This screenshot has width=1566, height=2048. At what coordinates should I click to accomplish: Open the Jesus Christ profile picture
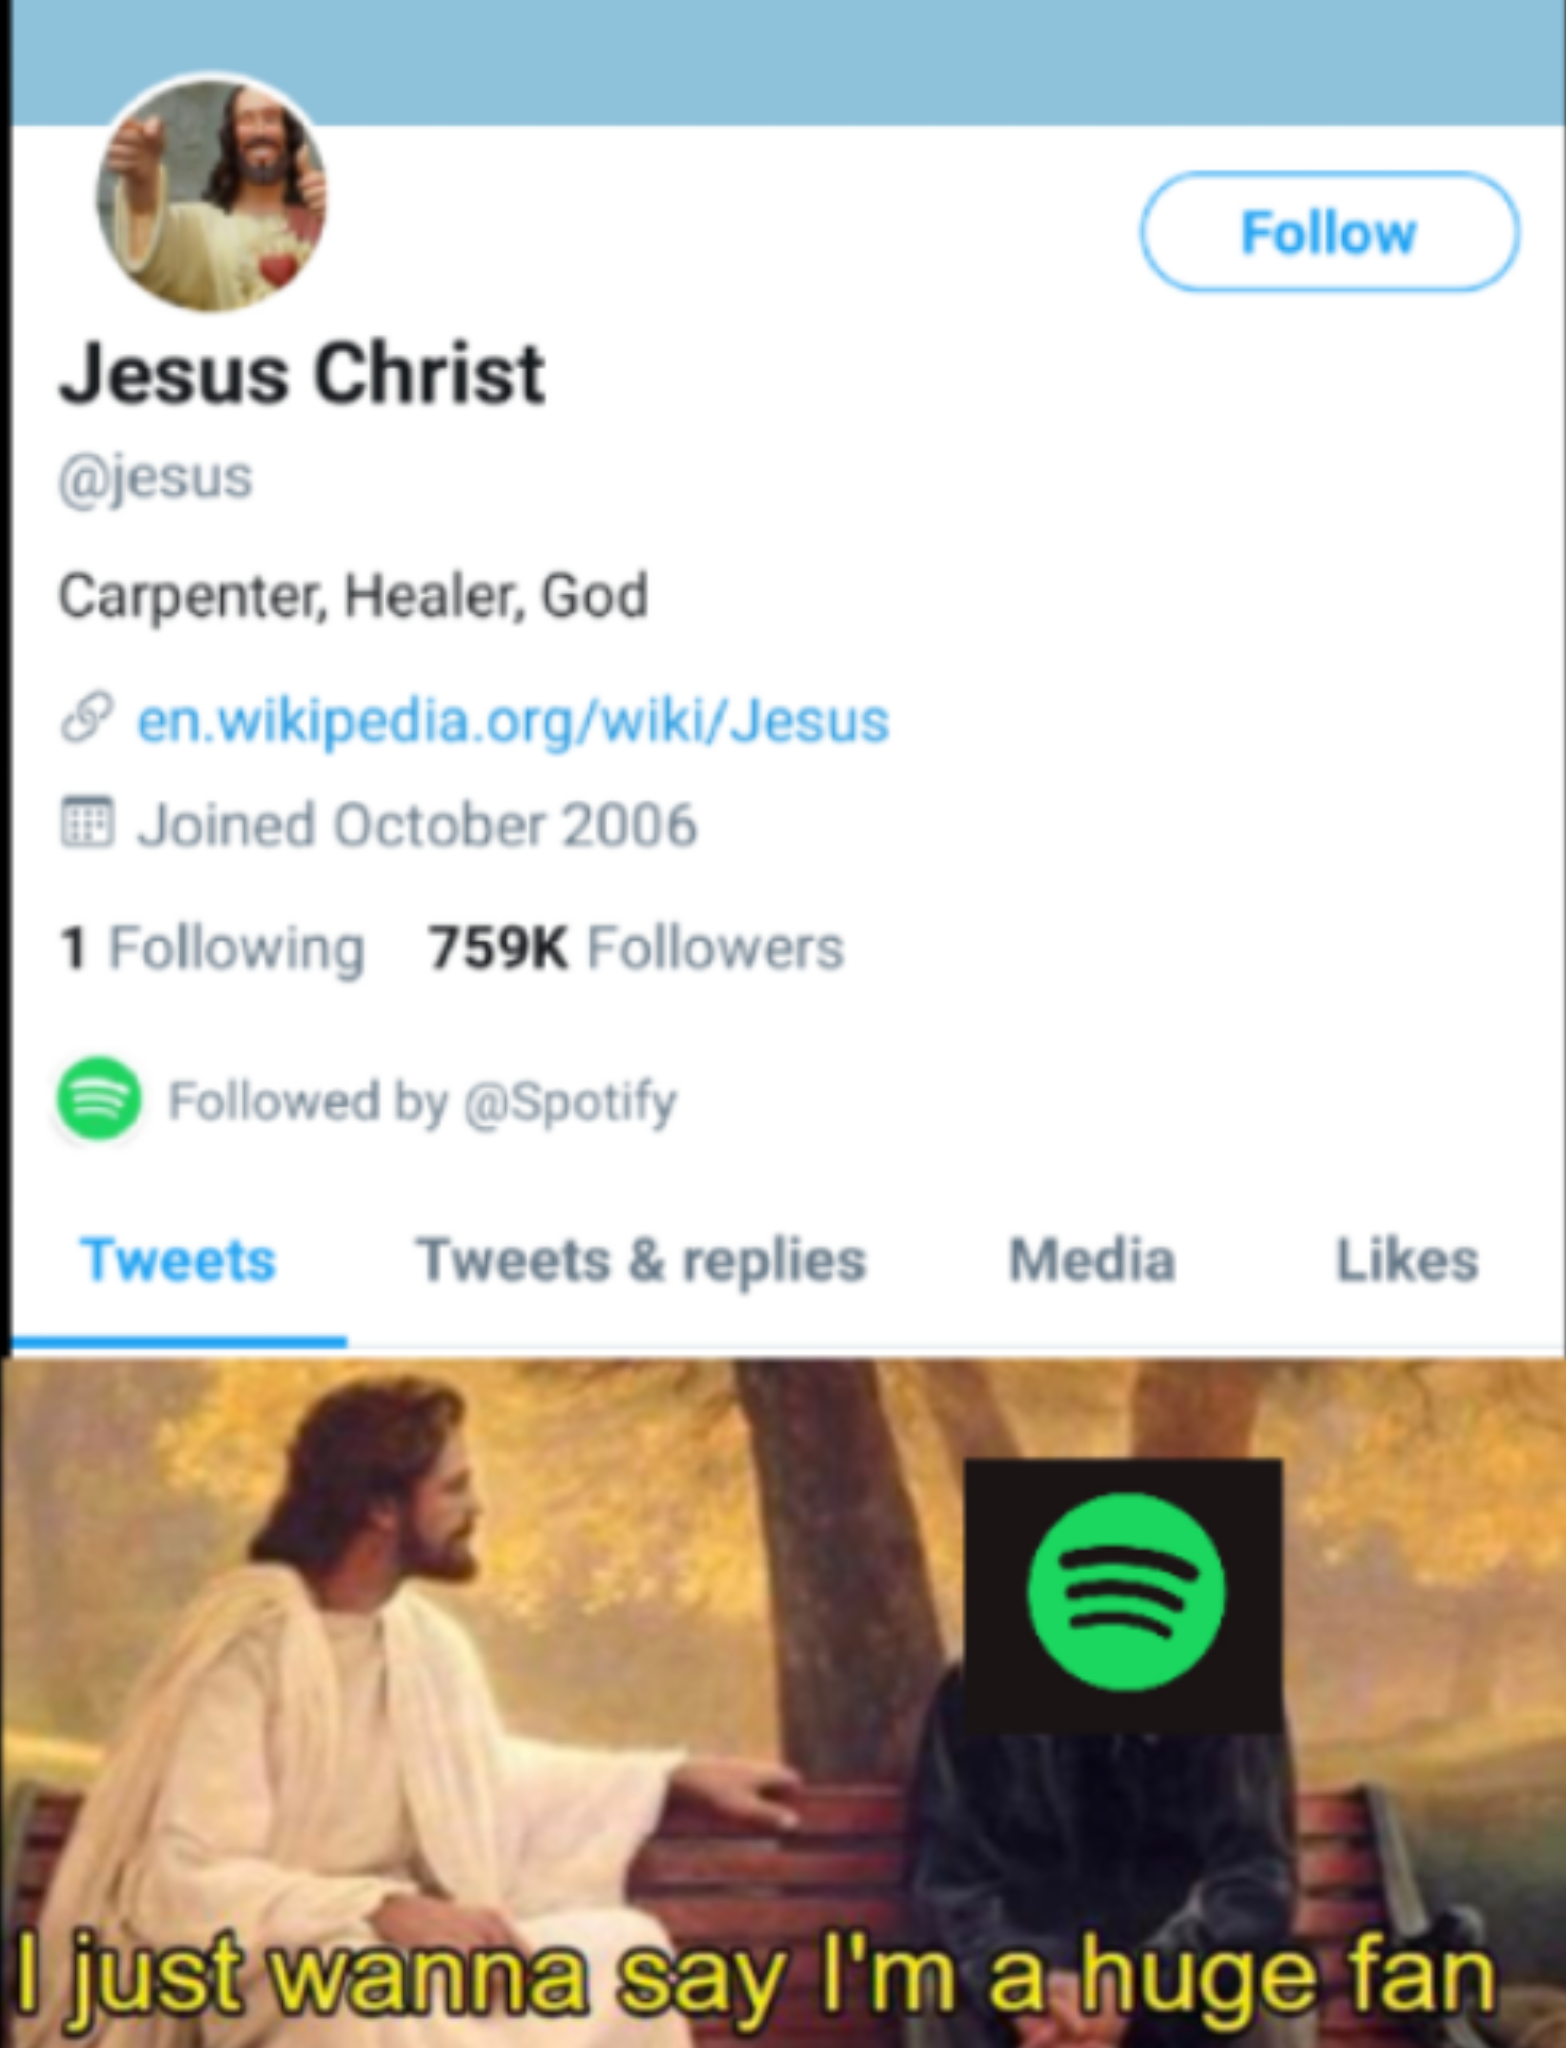click(211, 193)
